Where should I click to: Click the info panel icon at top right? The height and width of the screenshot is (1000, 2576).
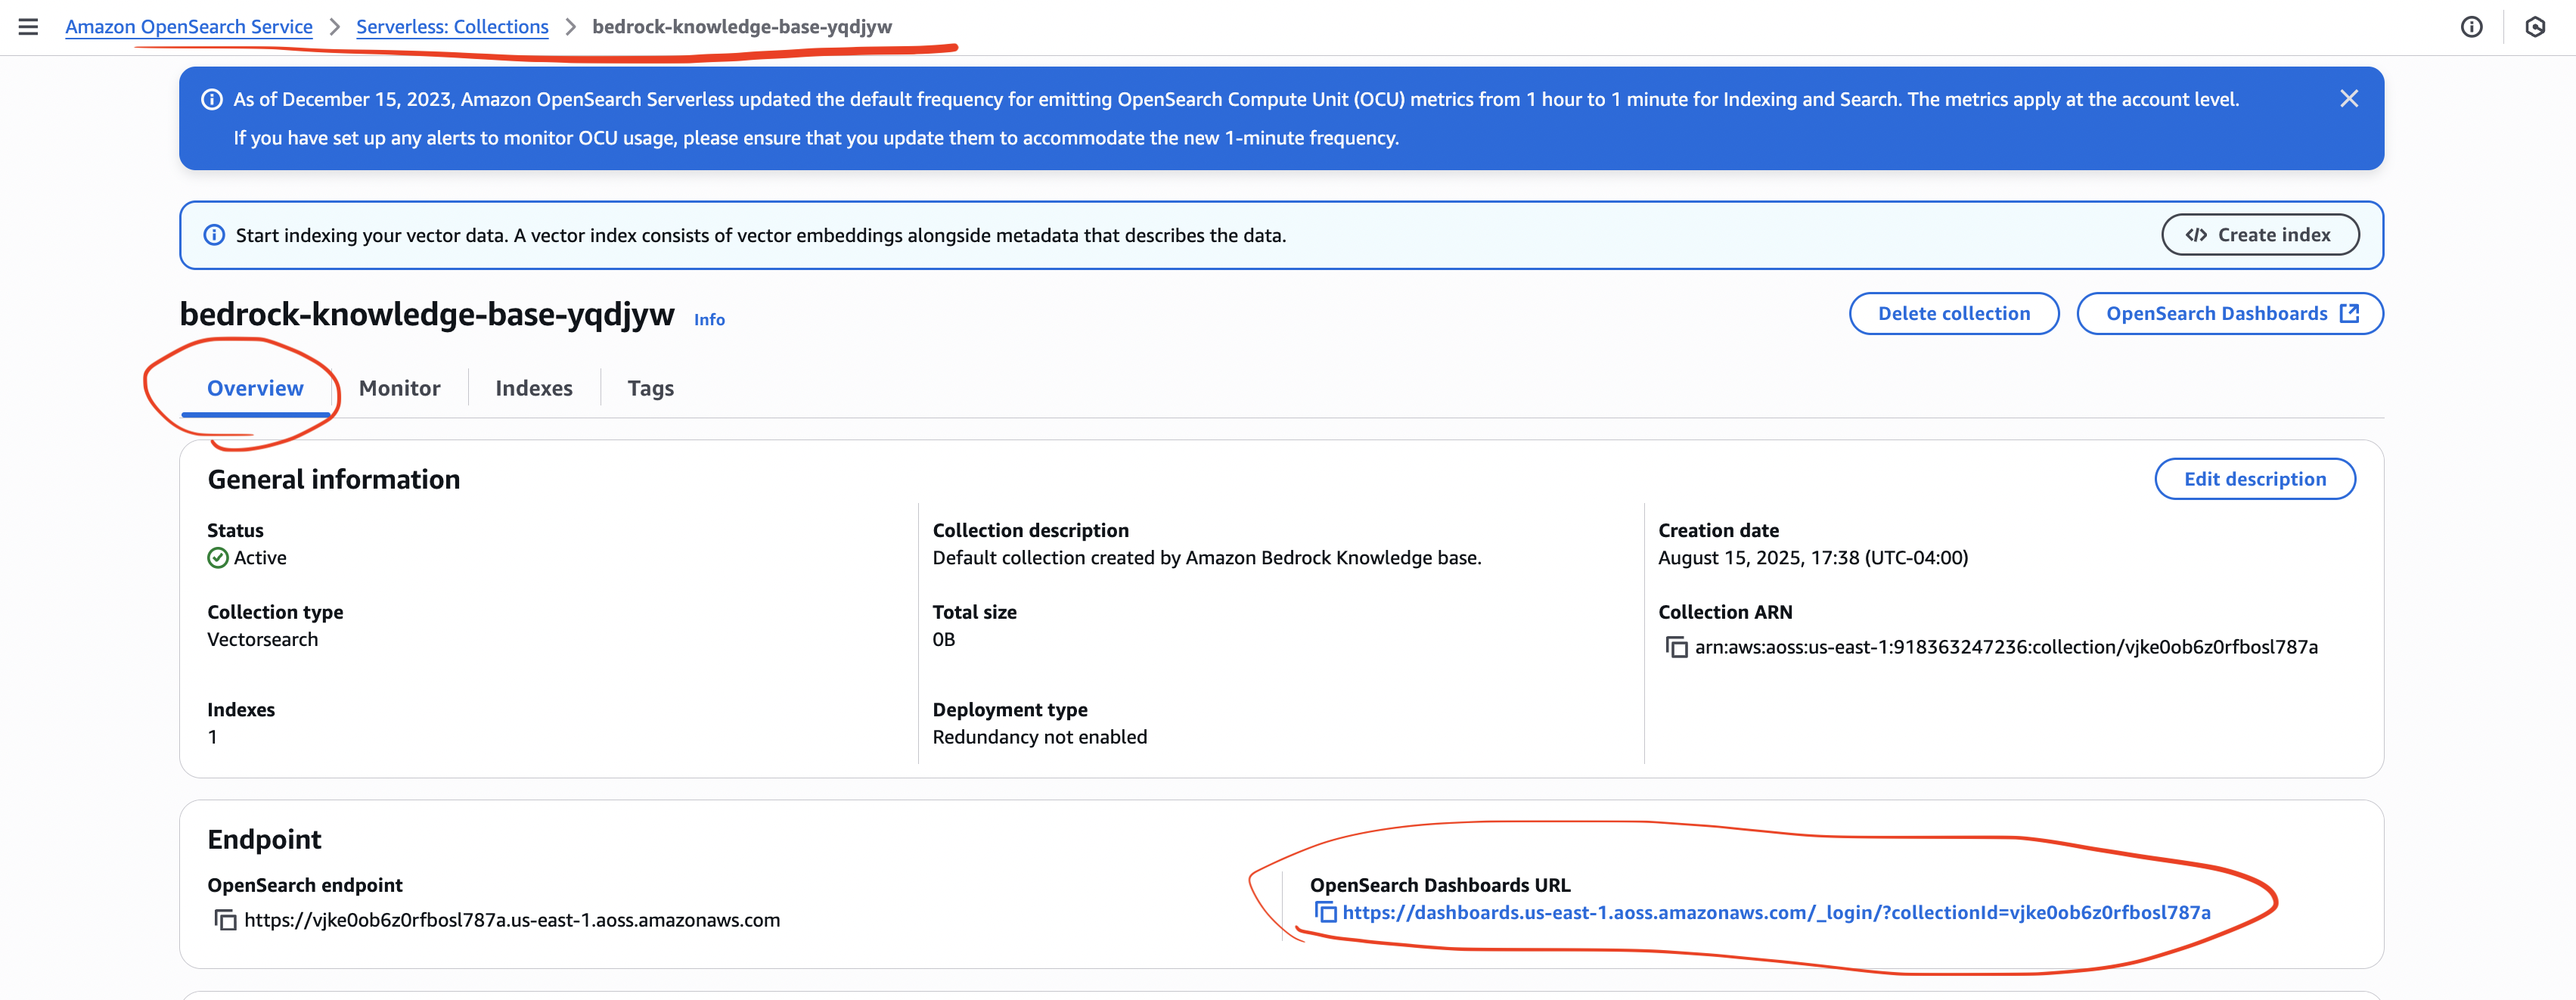click(x=2471, y=27)
